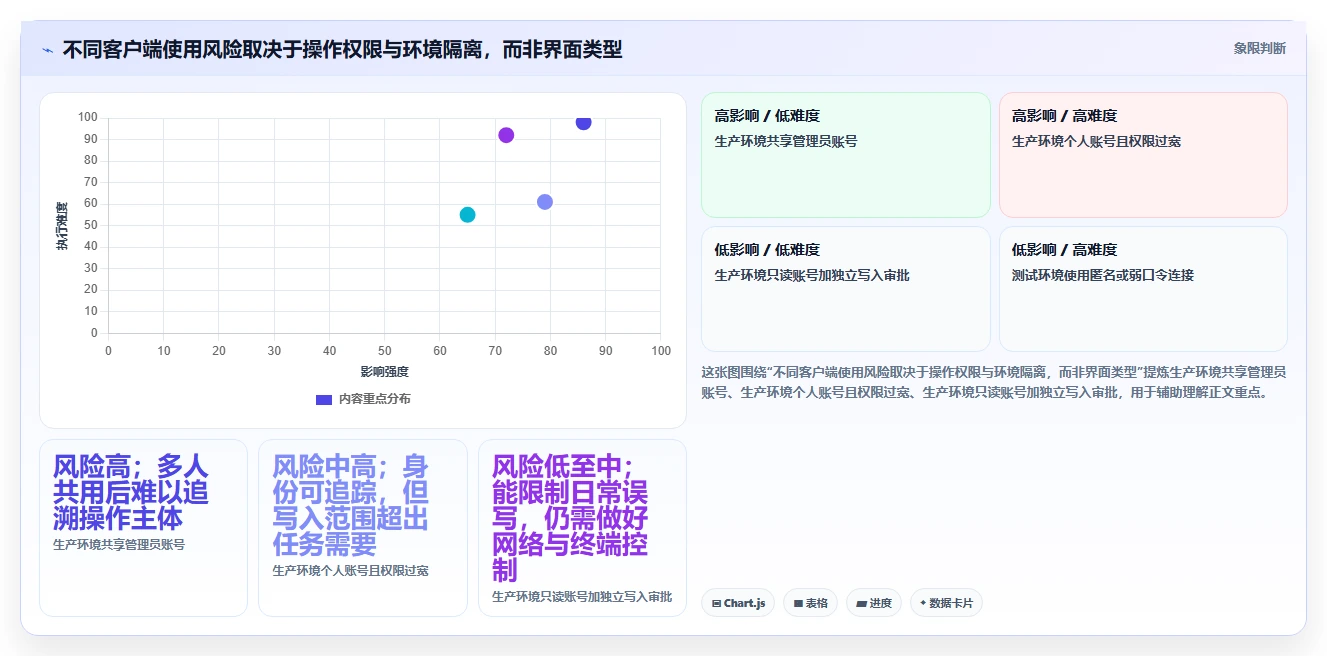Click the 内容重点分布 legend label
Image resolution: width=1327 pixels, height=656 pixels.
coord(374,399)
